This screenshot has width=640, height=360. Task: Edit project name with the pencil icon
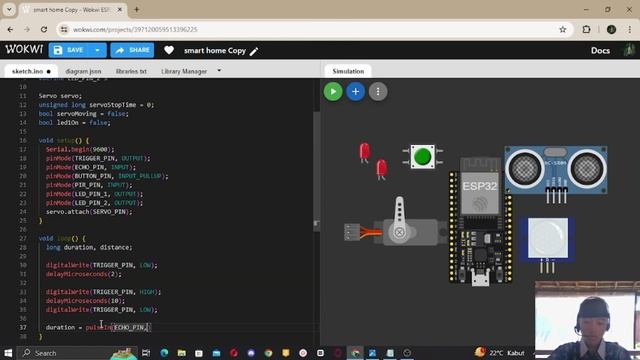pos(254,51)
